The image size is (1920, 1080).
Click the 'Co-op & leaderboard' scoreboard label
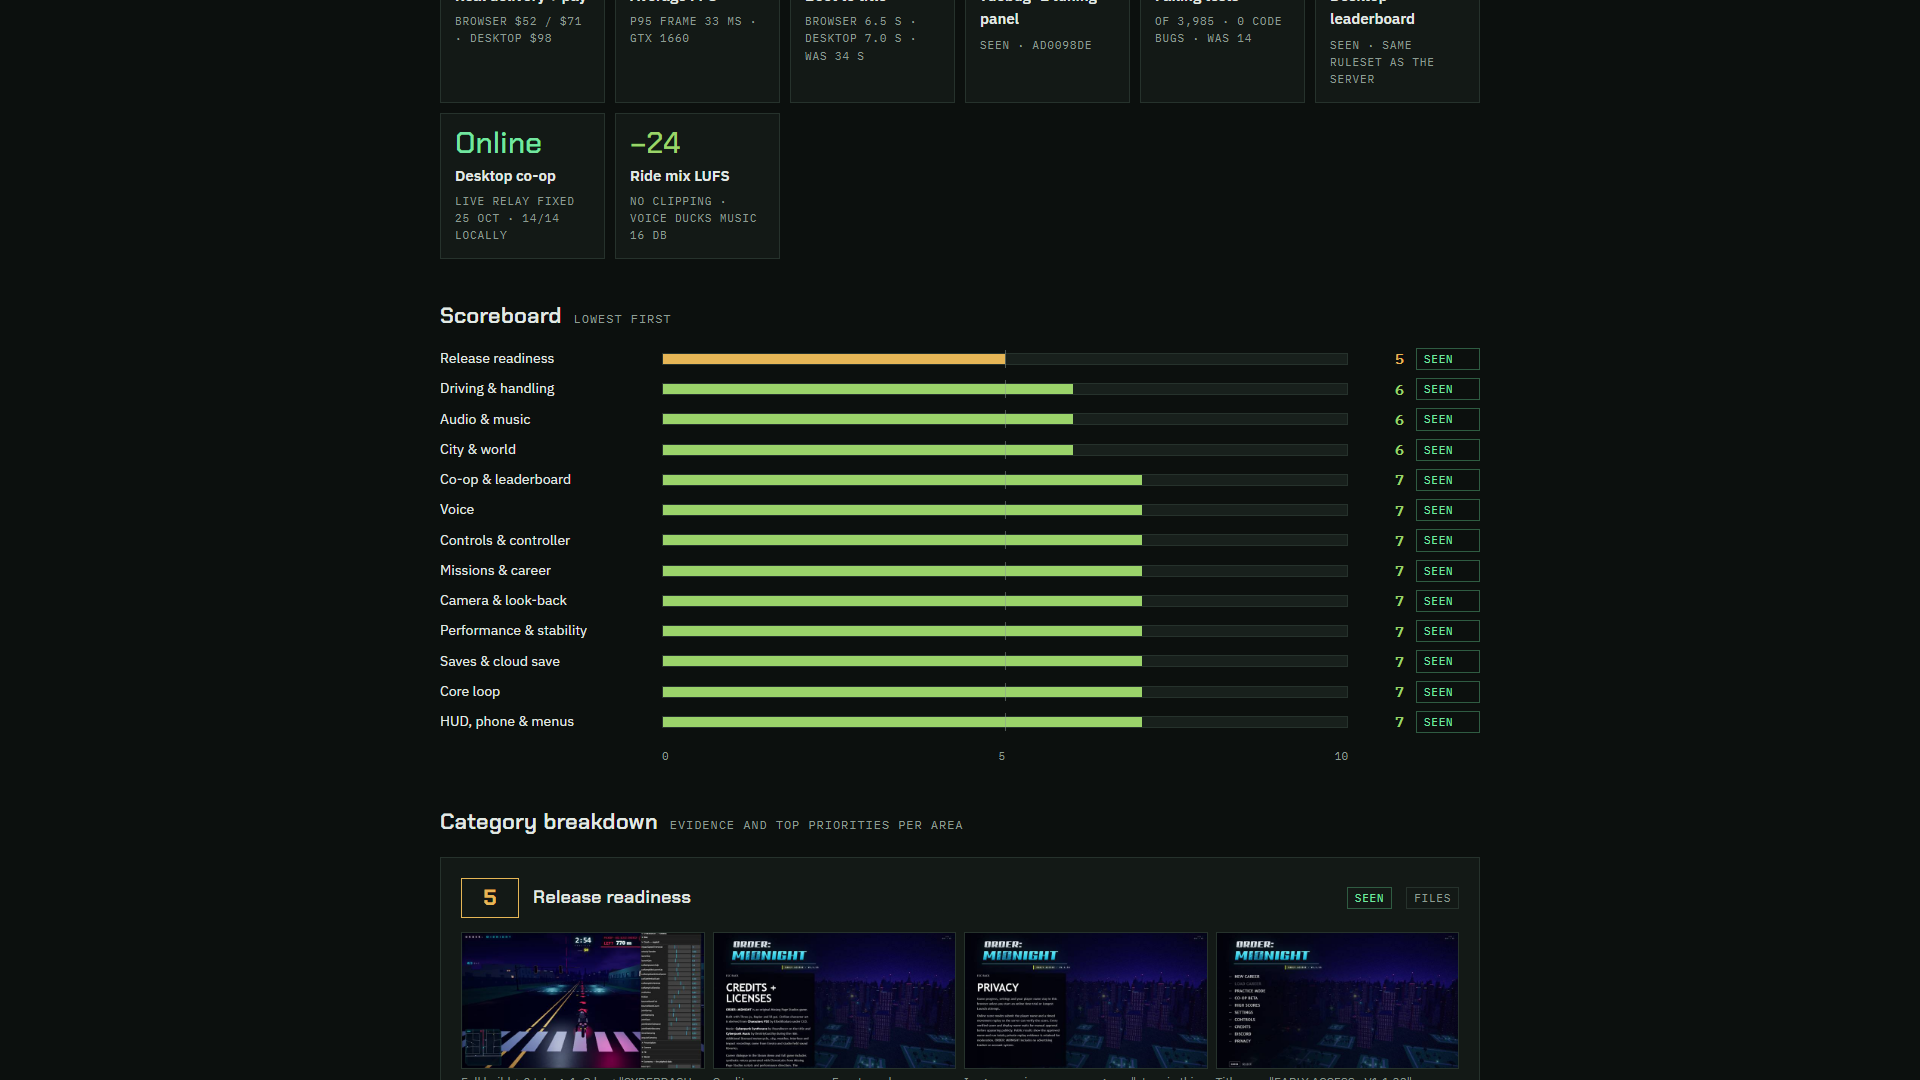click(505, 479)
